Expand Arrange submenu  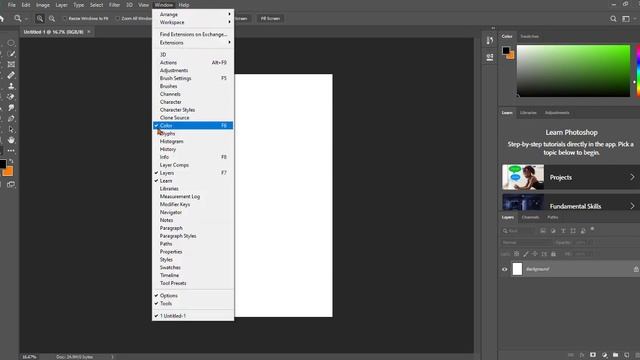pyautogui.click(x=193, y=14)
